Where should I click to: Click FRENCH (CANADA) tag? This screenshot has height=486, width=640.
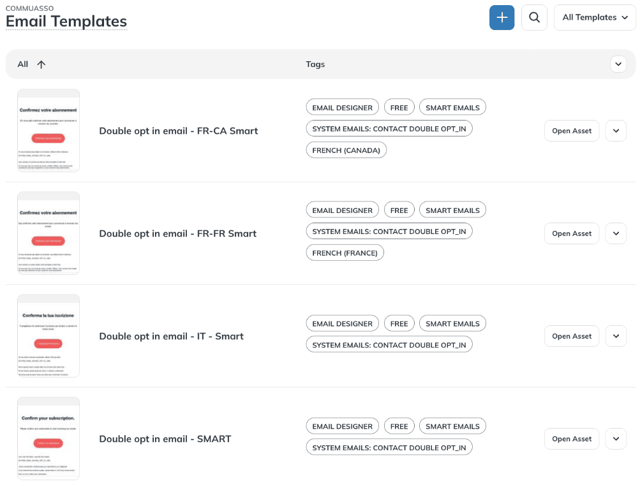tap(346, 150)
